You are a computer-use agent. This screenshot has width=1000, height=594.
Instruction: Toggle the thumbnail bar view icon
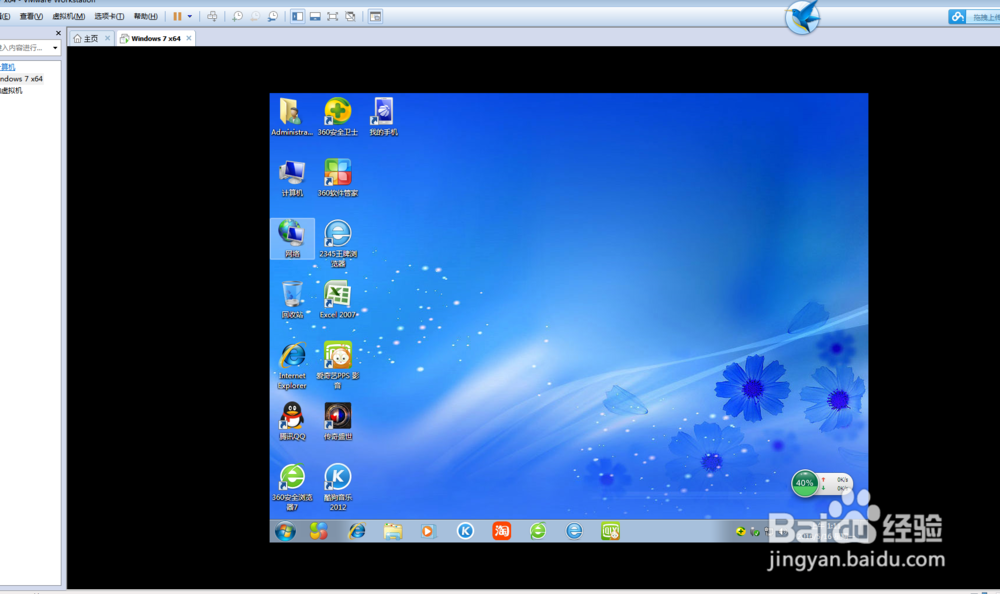[x=315, y=17]
